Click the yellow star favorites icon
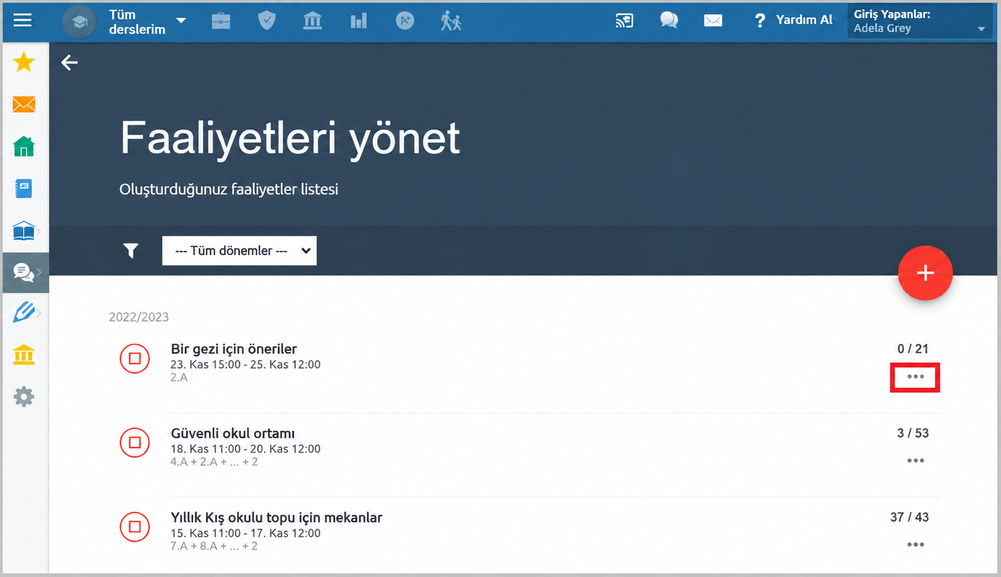 (24, 62)
